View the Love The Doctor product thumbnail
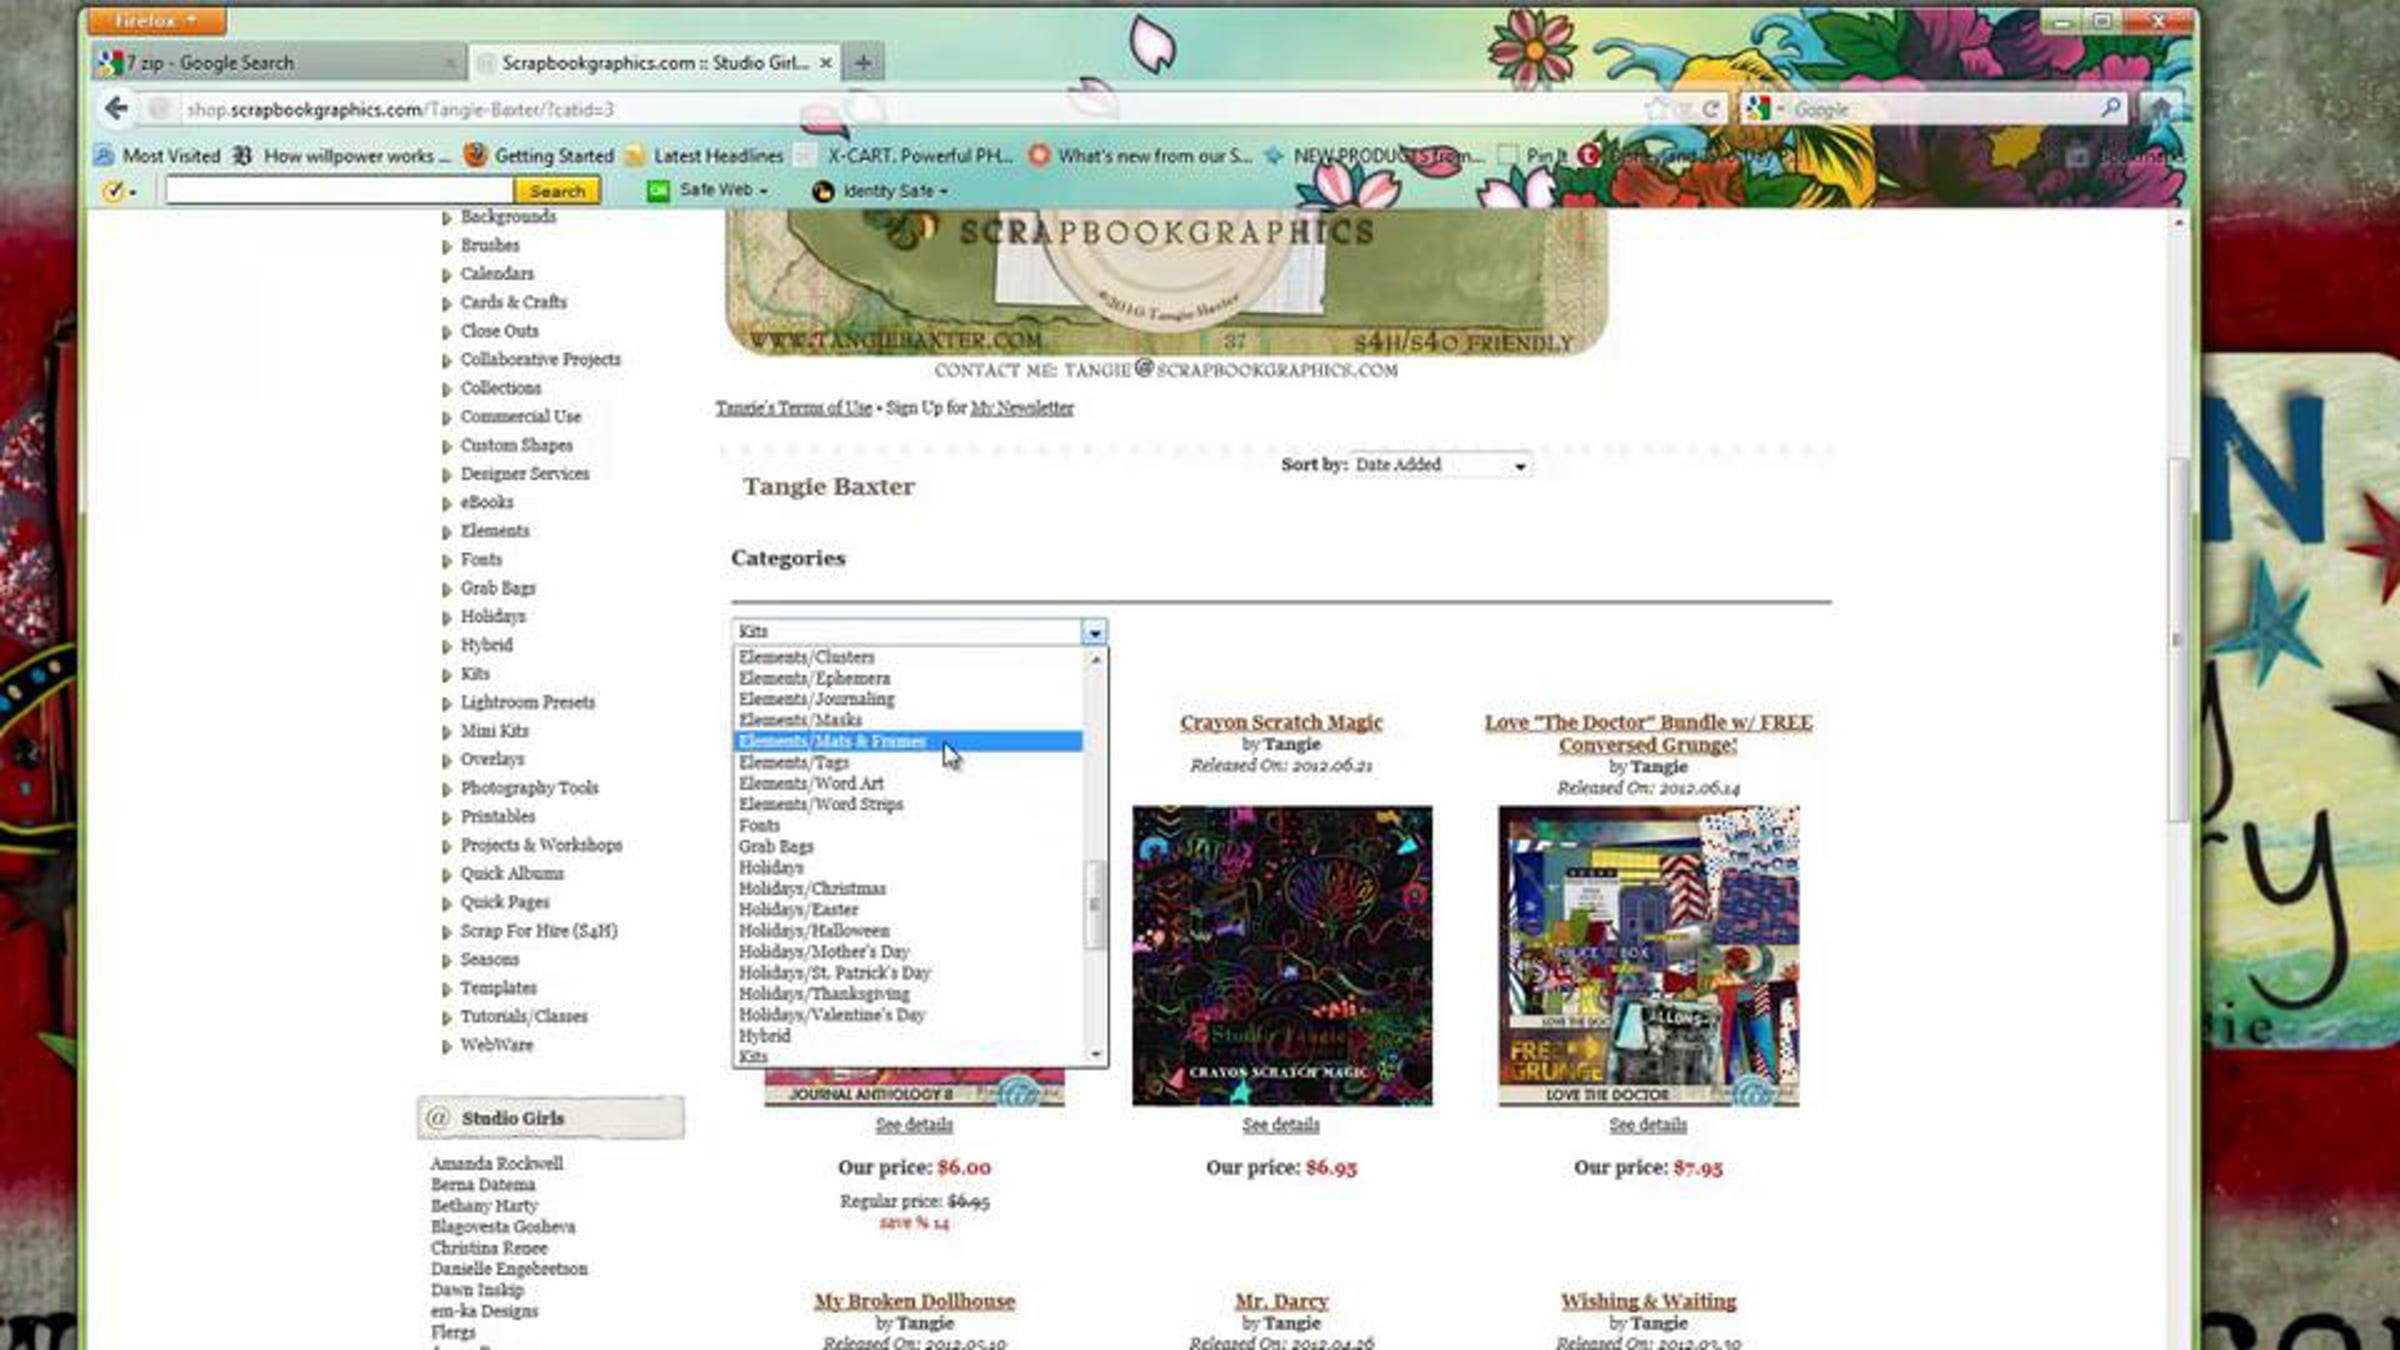Image resolution: width=2400 pixels, height=1350 pixels. [1649, 956]
